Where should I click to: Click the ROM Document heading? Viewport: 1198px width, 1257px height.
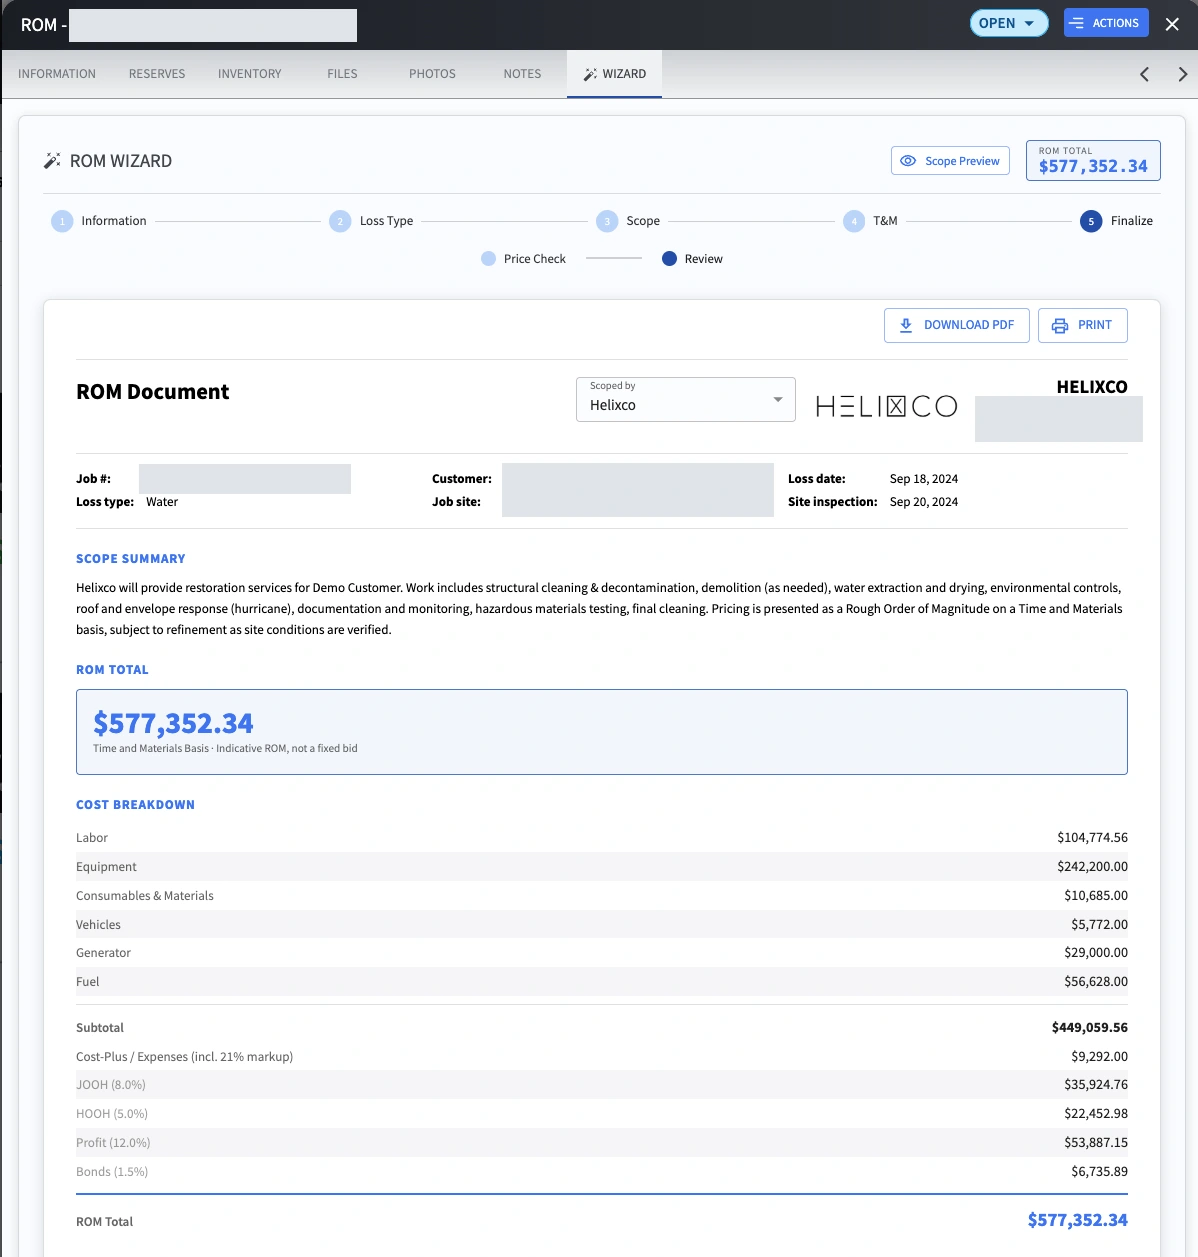[x=153, y=392]
